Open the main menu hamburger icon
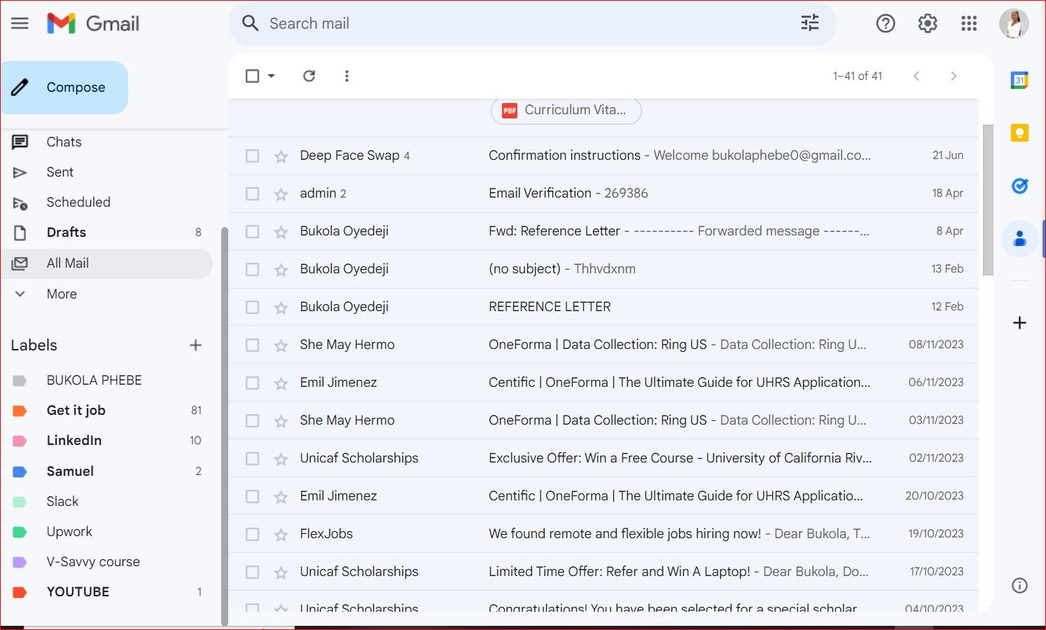The height and width of the screenshot is (630, 1046). click(20, 23)
